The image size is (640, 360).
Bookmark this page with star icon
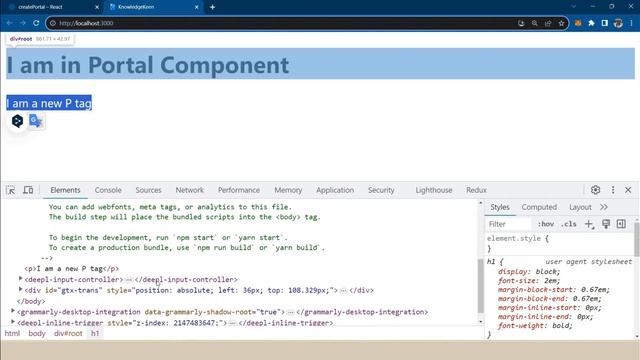pyautogui.click(x=562, y=23)
